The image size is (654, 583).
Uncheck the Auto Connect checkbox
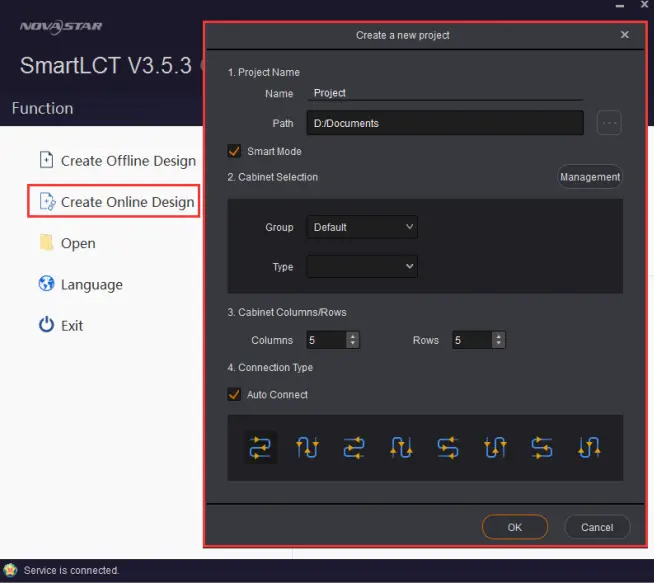coord(234,394)
